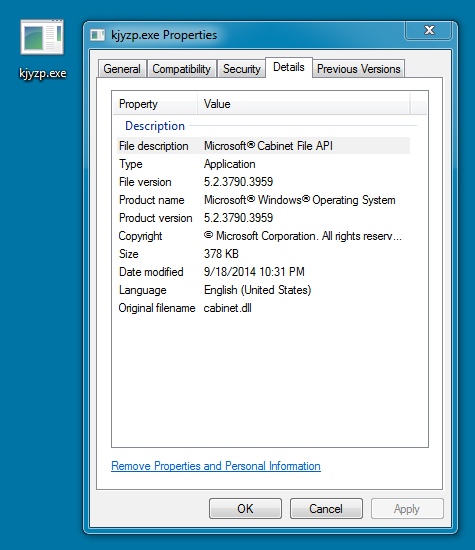
Task: Click the Apply button
Action: click(407, 509)
